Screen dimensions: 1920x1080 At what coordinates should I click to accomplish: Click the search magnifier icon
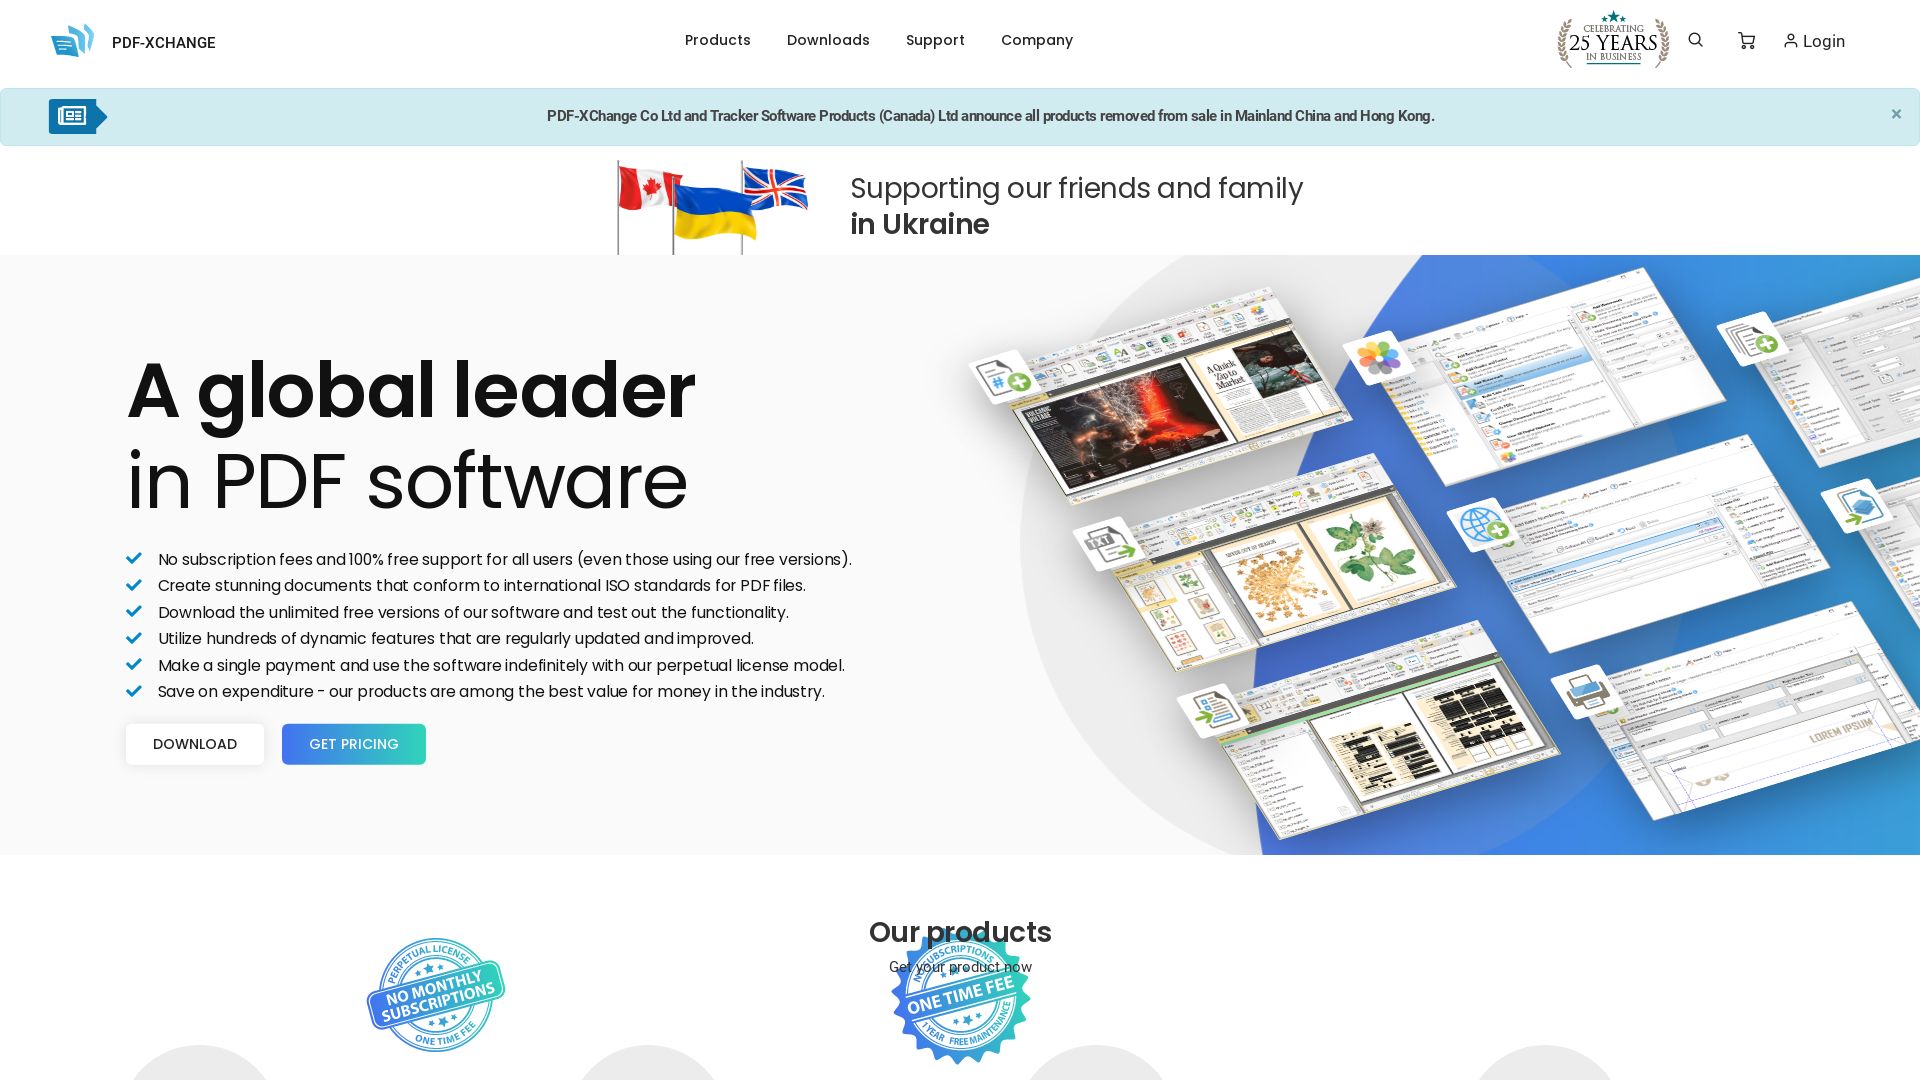(1696, 40)
